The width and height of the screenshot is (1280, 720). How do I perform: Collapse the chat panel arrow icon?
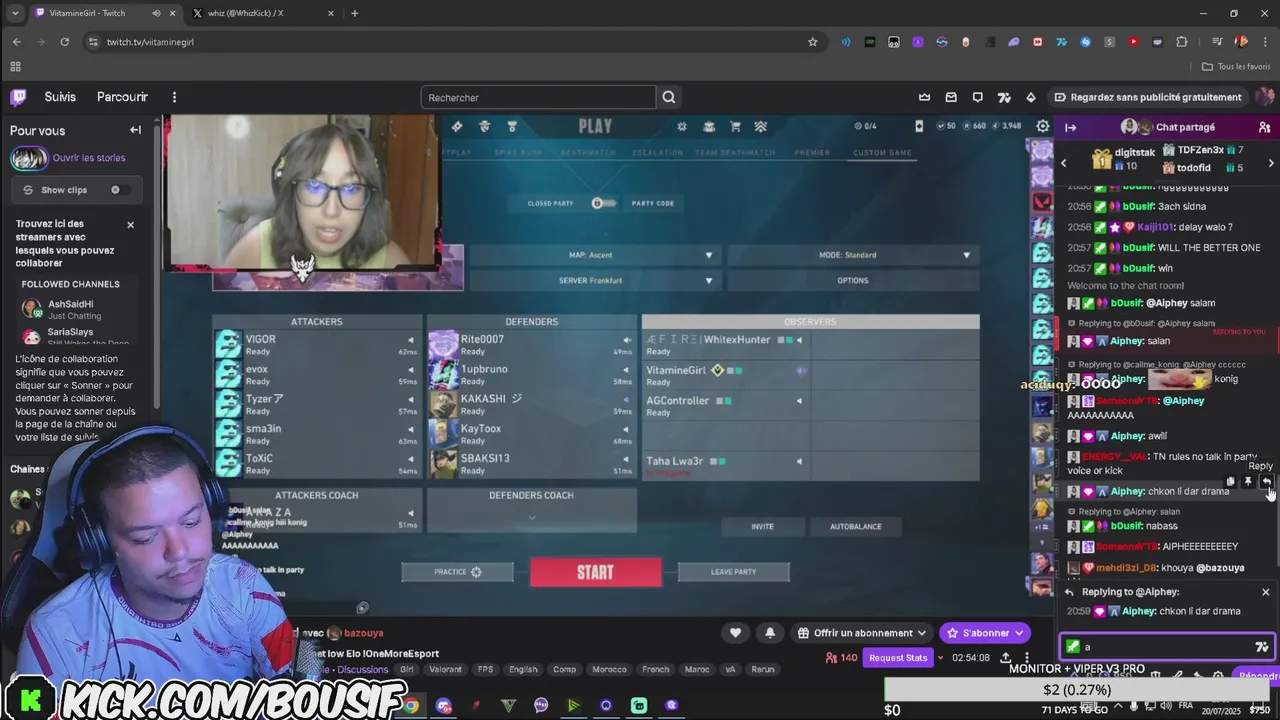[x=1070, y=127]
